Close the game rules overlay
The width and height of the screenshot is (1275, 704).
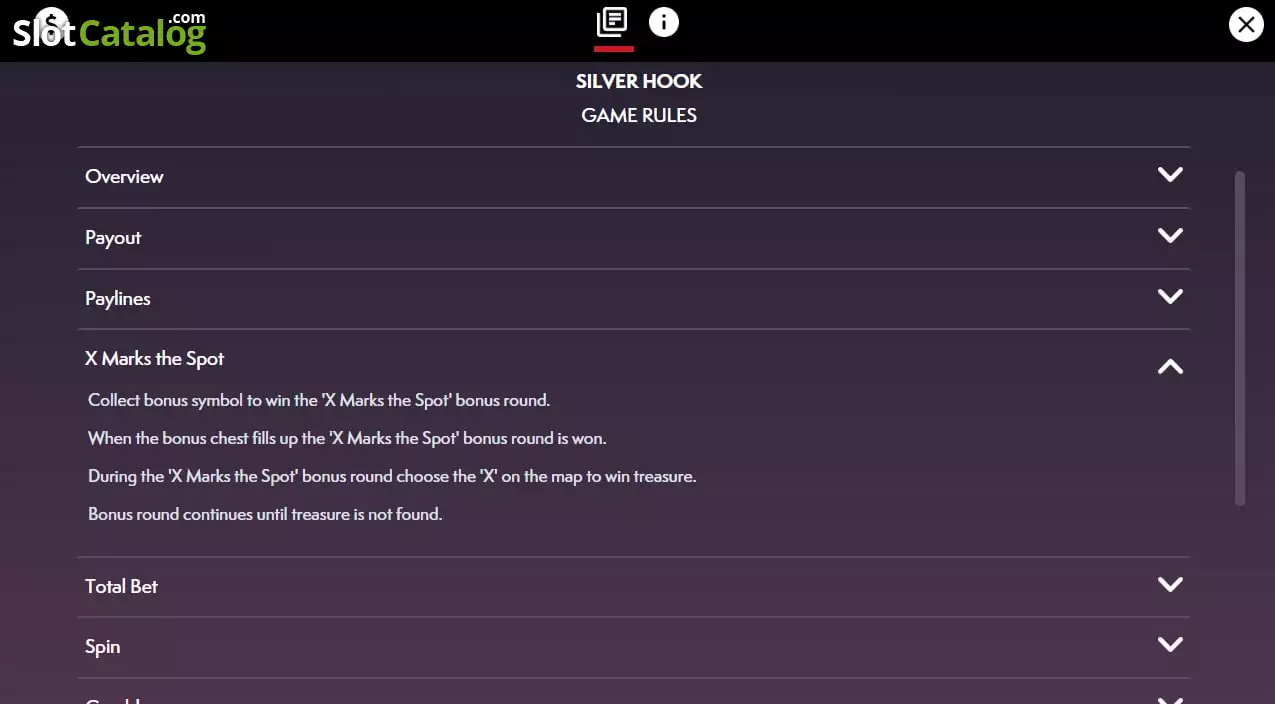(x=1246, y=25)
